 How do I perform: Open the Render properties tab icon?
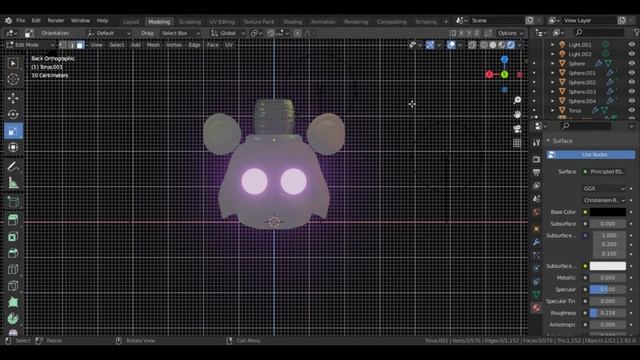pyautogui.click(x=536, y=159)
